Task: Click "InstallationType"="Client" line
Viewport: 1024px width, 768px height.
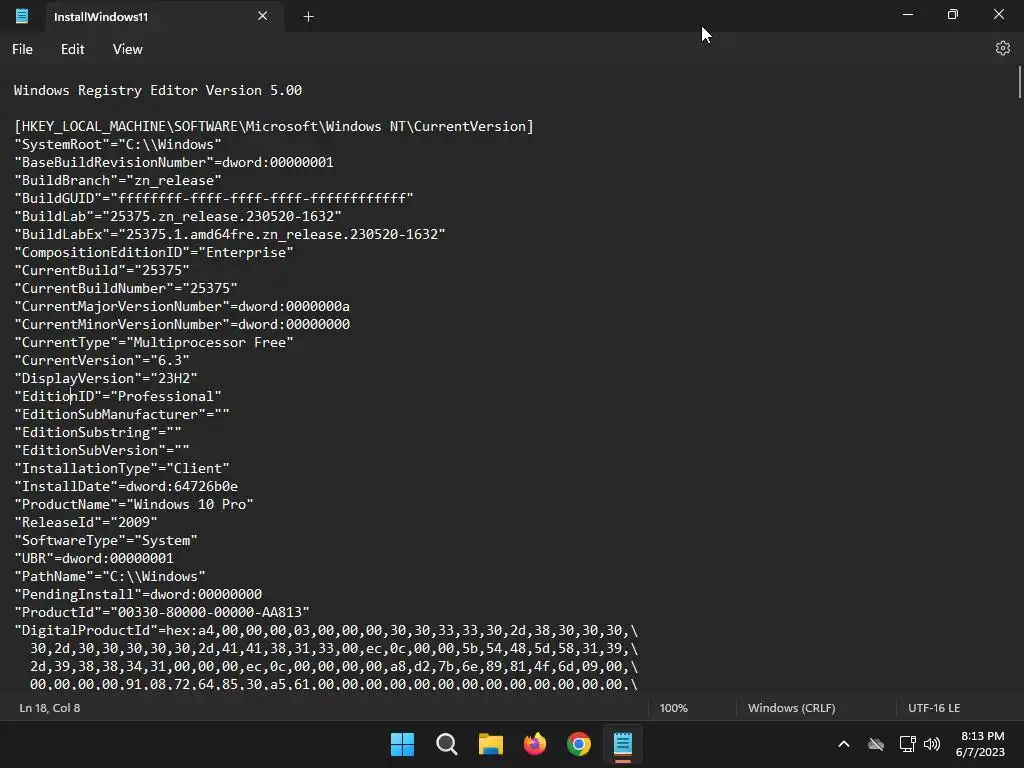Action: point(121,468)
